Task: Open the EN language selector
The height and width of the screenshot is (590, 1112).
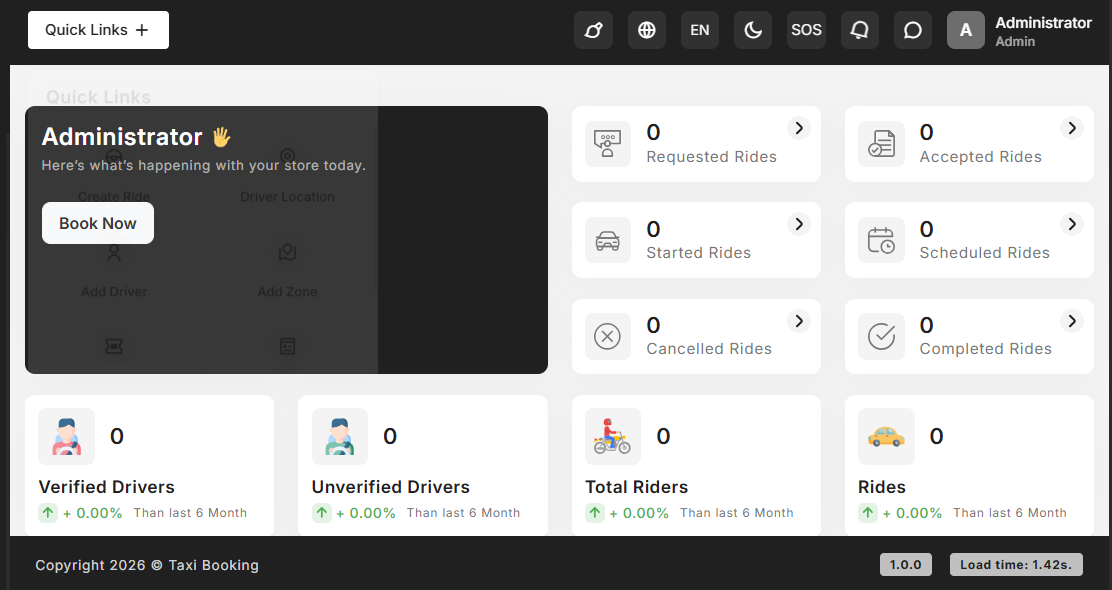Action: 700,30
